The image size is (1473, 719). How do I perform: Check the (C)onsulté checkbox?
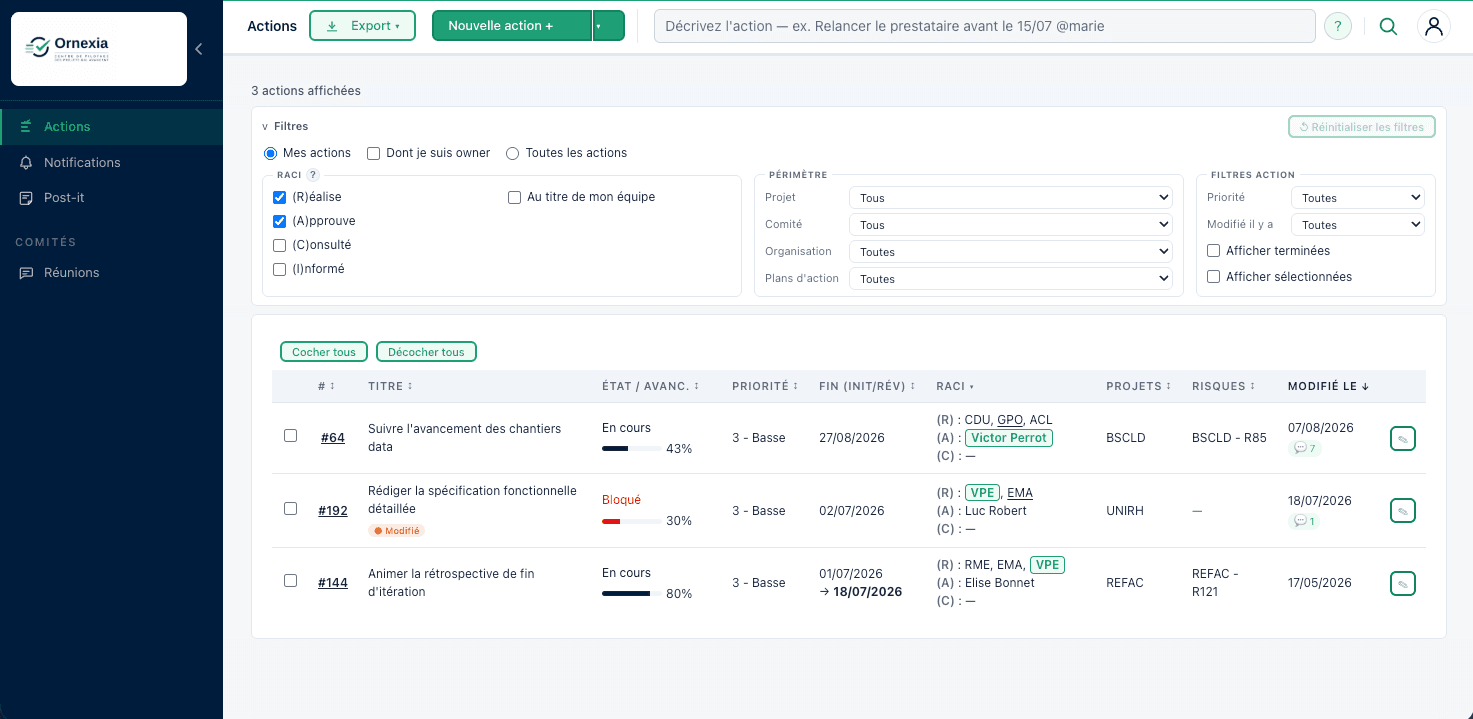(280, 246)
